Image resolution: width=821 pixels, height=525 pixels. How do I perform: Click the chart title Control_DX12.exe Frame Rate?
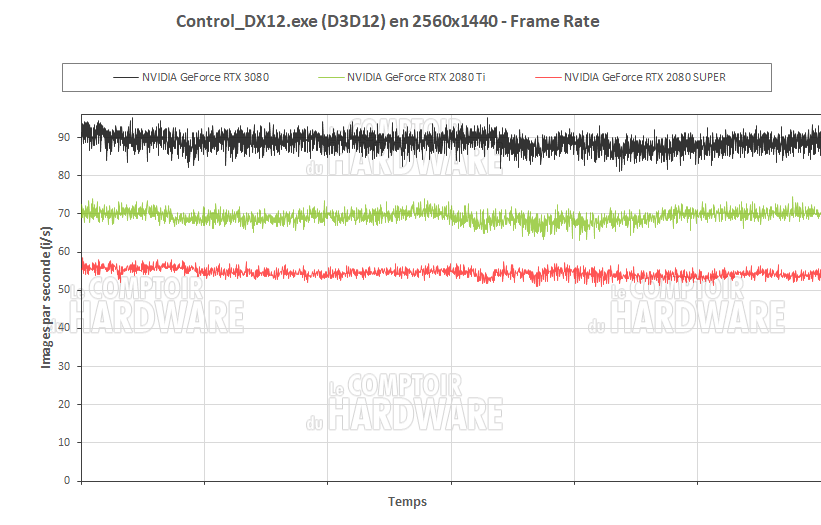387,21
